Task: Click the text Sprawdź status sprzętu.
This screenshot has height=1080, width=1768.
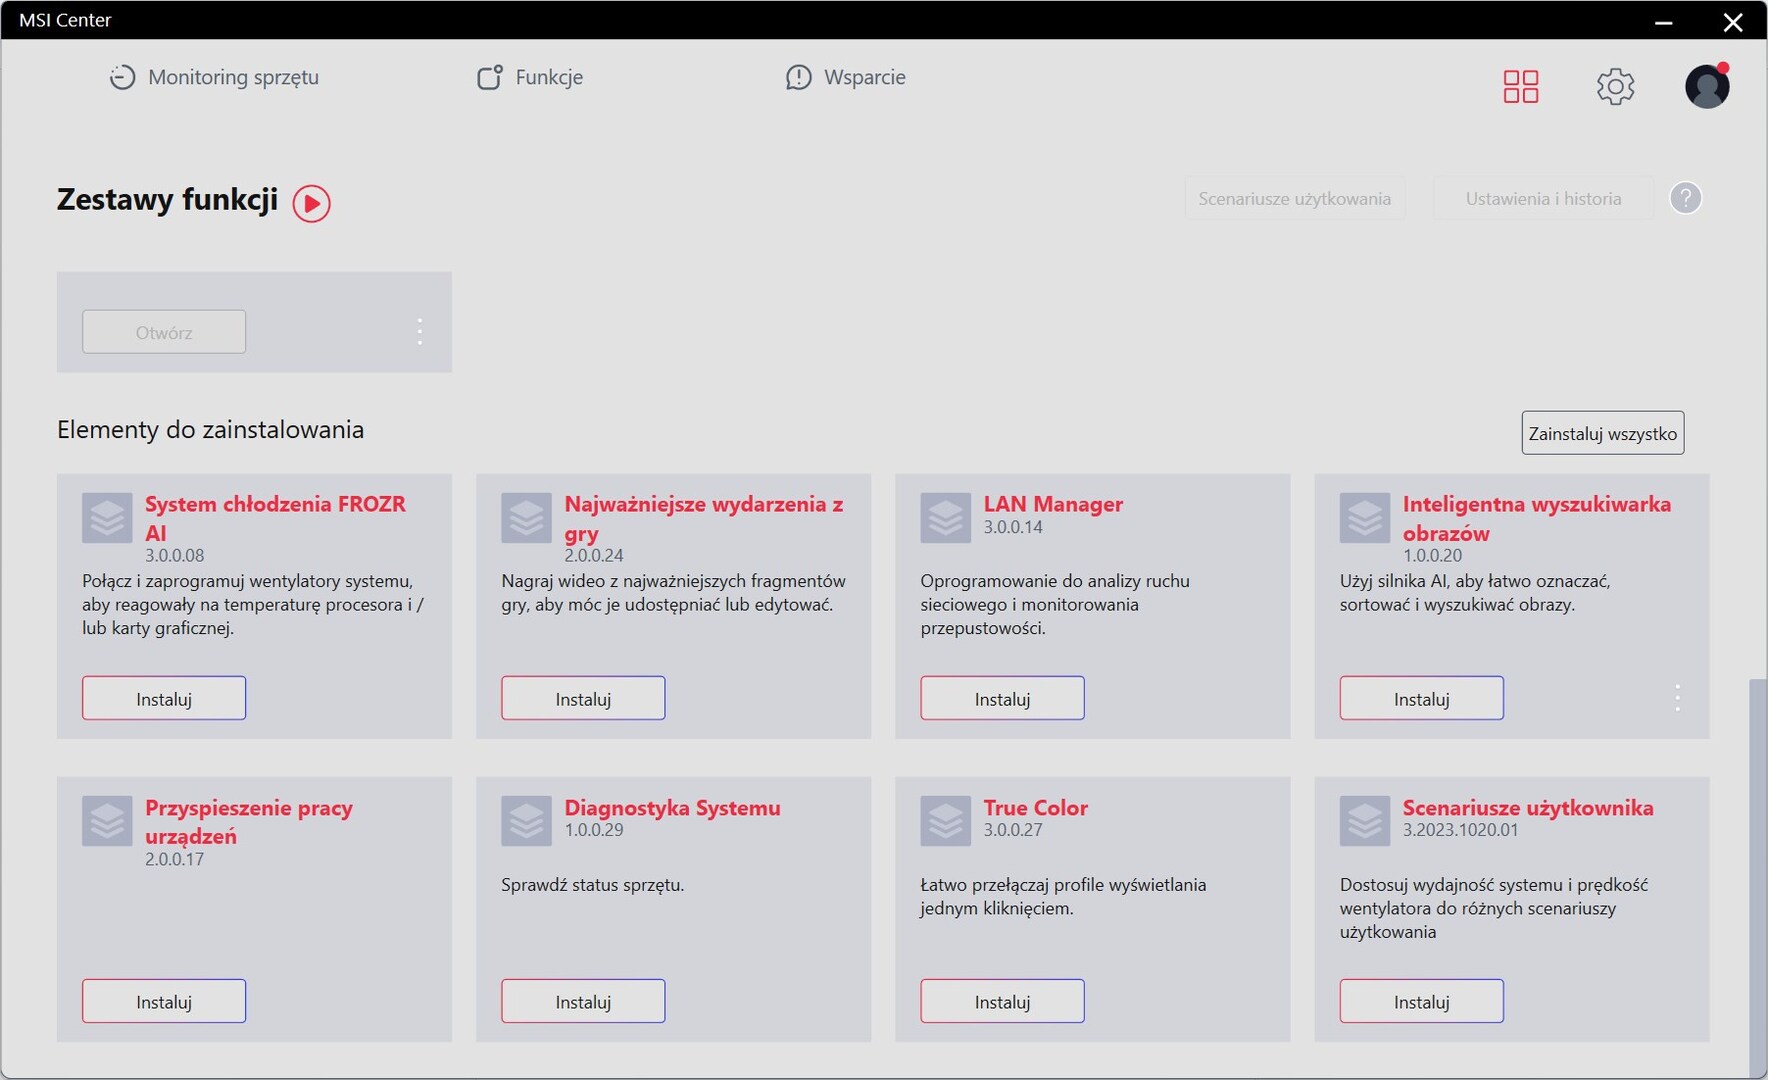Action: (x=593, y=885)
